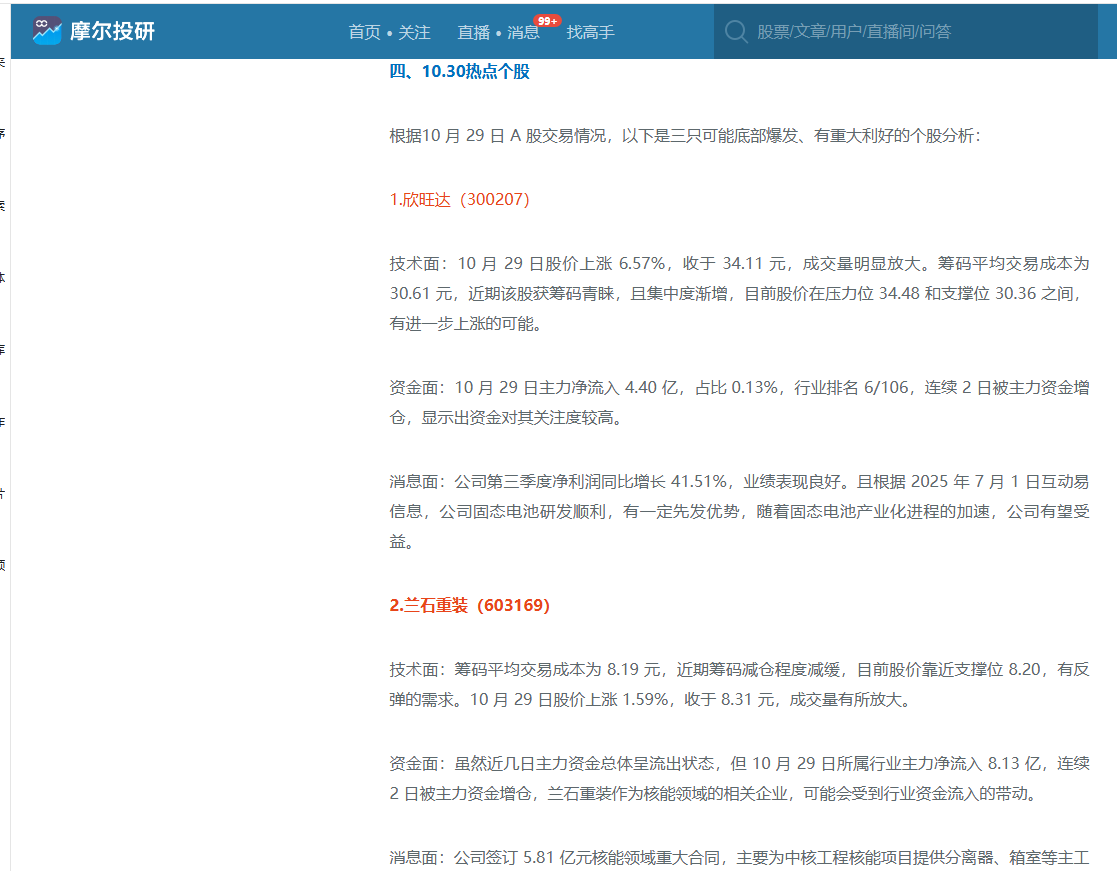The width and height of the screenshot is (1117, 871).
Task: Open the 首页 menu item
Action: 364,32
